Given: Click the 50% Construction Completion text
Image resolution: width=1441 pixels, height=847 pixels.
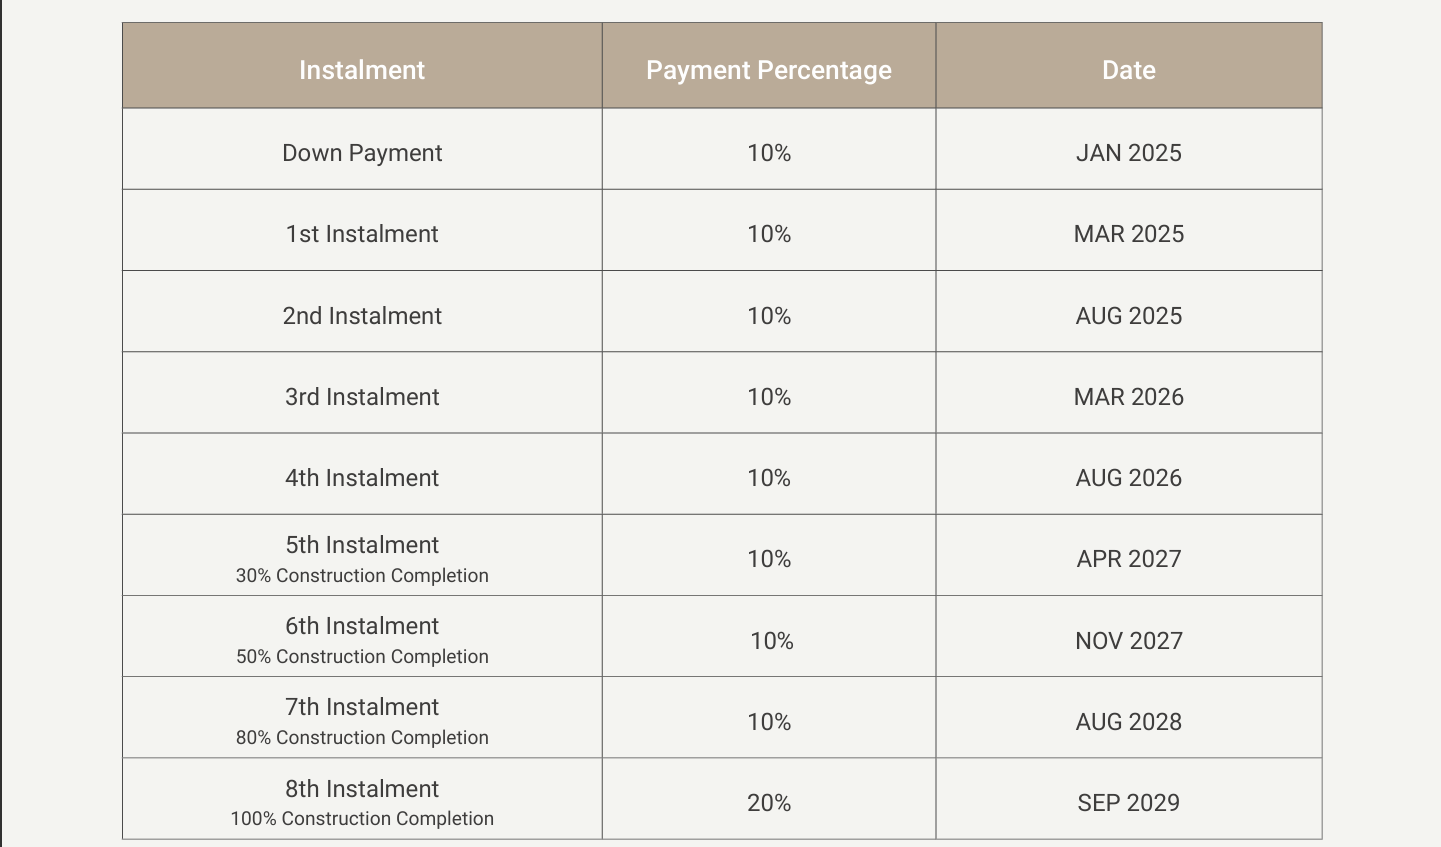Looking at the screenshot, I should pyautogui.click(x=362, y=657).
